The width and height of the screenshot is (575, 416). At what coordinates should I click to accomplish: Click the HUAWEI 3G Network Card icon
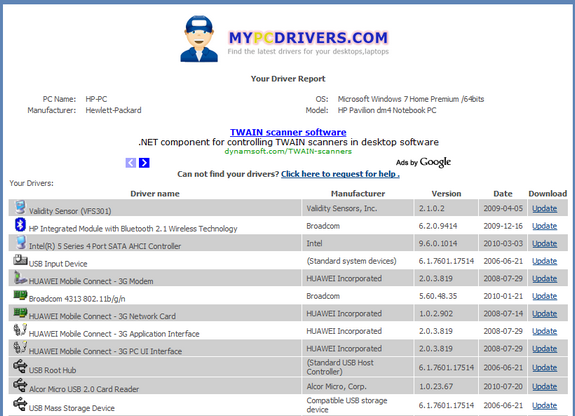(x=20, y=312)
